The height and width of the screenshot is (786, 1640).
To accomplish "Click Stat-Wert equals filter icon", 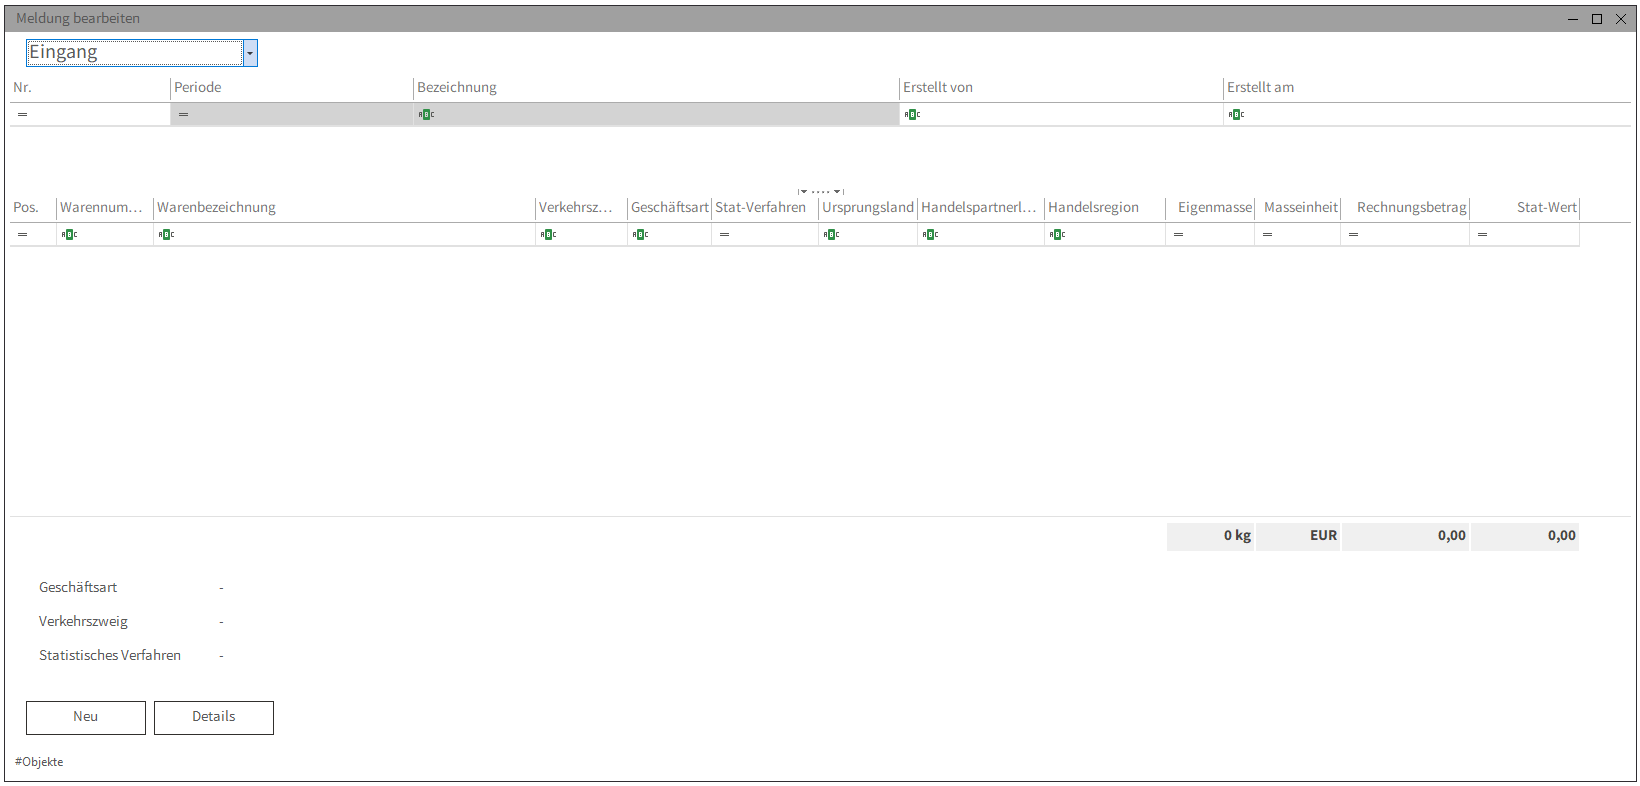I will tap(1482, 235).
